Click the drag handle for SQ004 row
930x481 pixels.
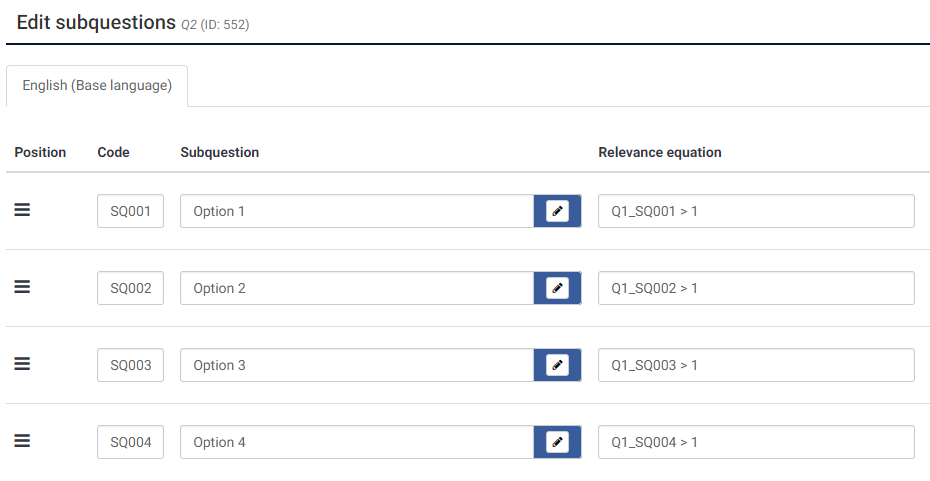[x=22, y=441]
